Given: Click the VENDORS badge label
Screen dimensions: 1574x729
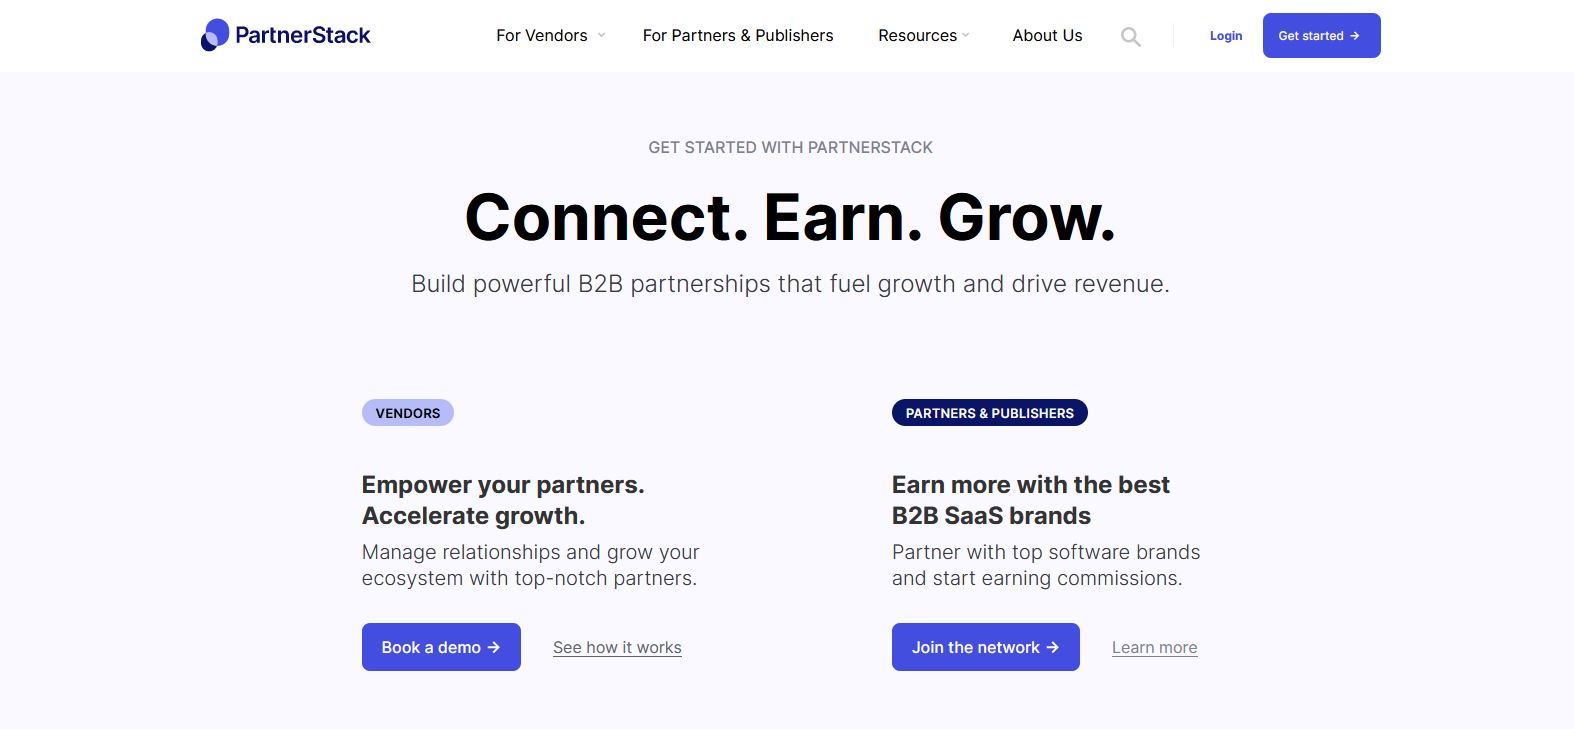Looking at the screenshot, I should point(408,413).
